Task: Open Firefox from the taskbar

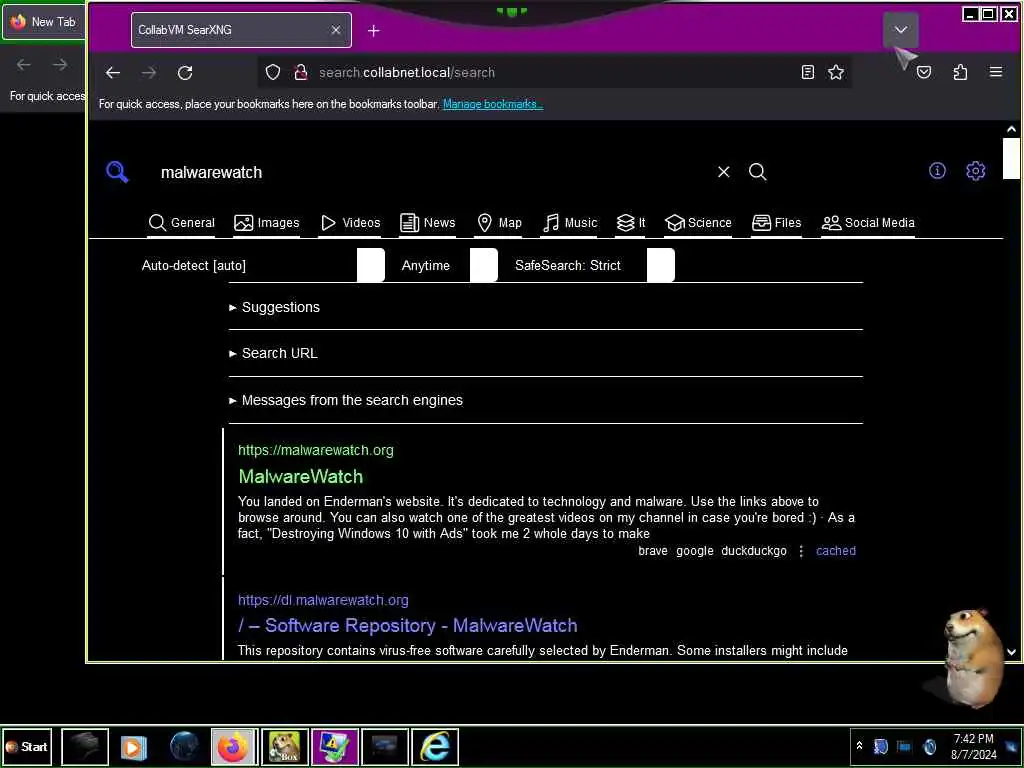Action: (x=233, y=746)
